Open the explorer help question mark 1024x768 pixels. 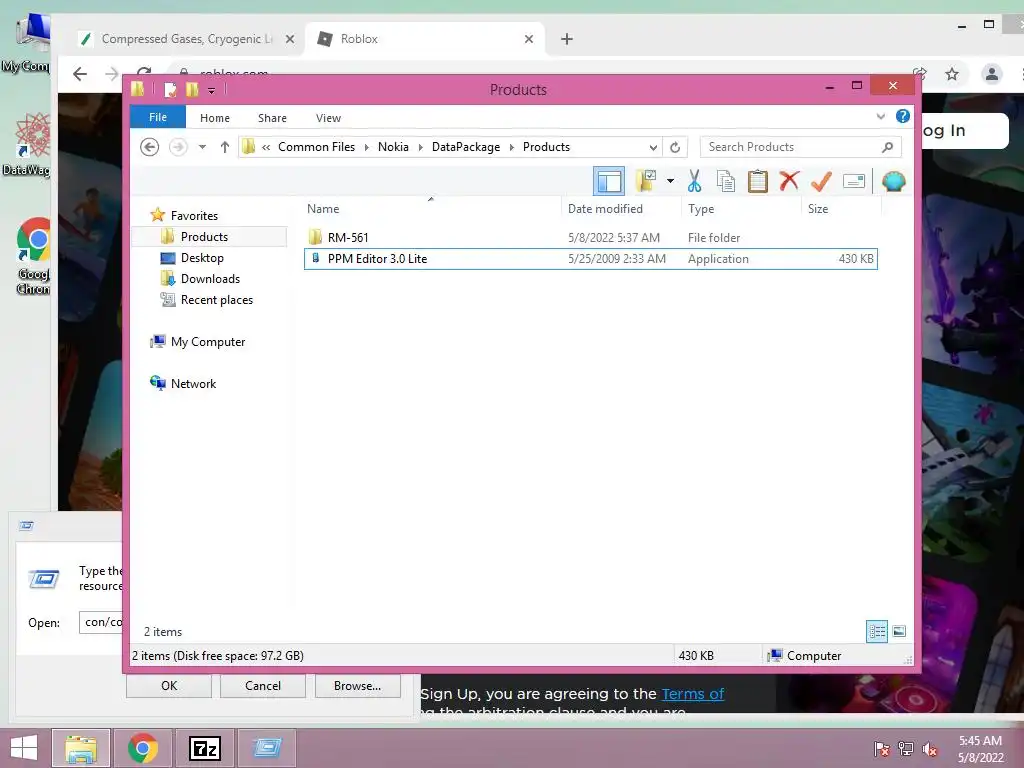pos(903,116)
